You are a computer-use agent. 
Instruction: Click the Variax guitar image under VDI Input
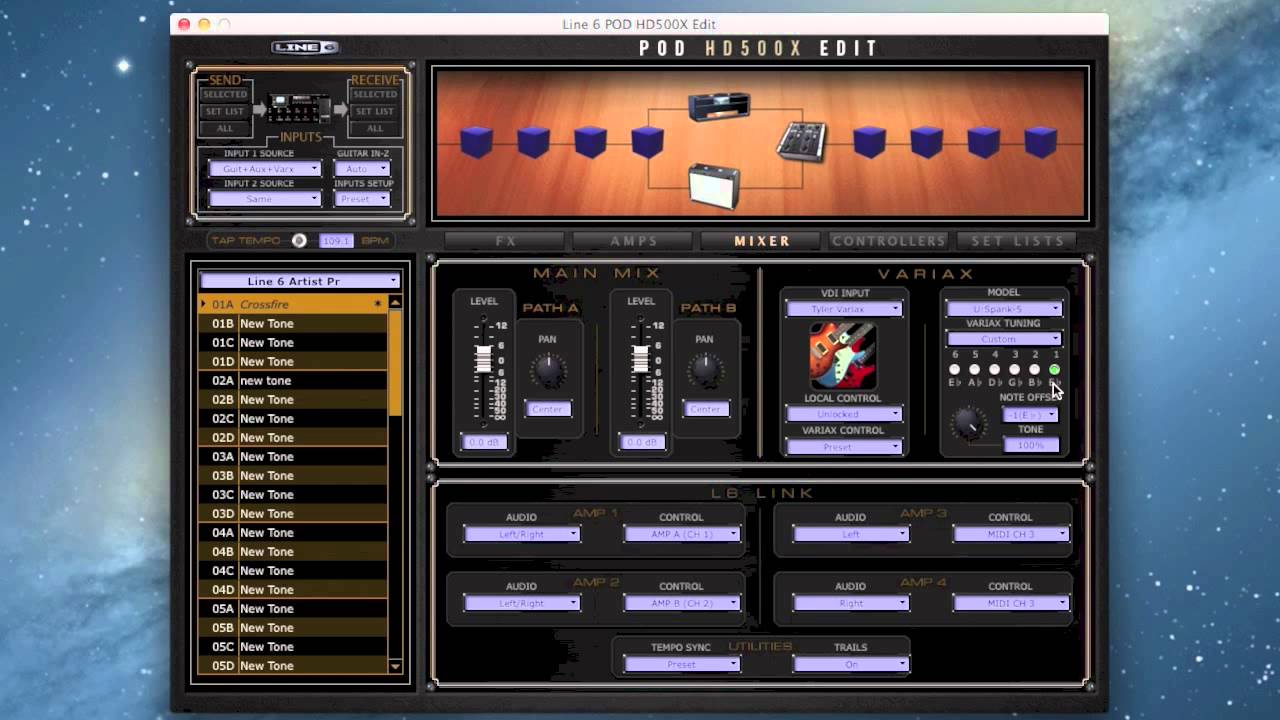pos(843,355)
